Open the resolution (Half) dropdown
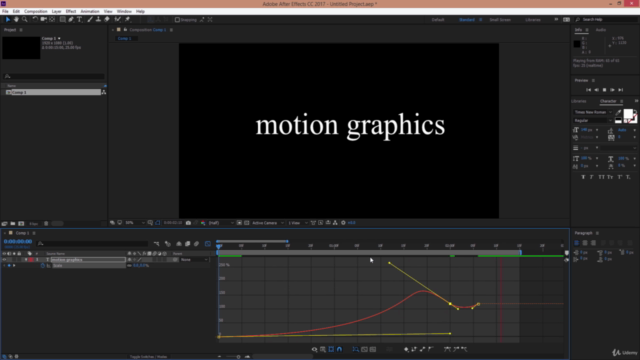Screen dimensions: 640x360 (x=221, y=223)
